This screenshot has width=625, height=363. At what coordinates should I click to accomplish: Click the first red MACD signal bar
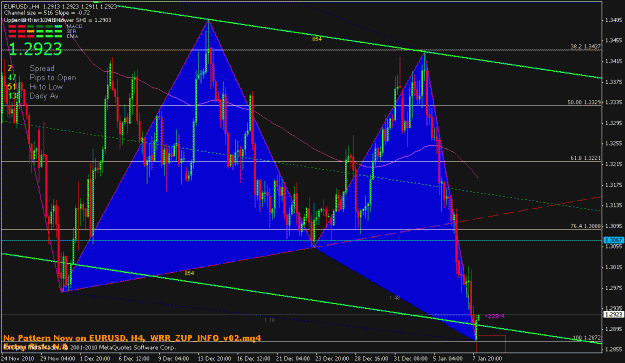(12, 27)
